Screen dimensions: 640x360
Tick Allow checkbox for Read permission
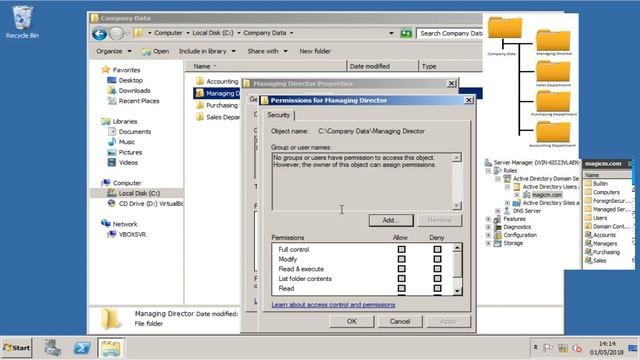point(402,288)
